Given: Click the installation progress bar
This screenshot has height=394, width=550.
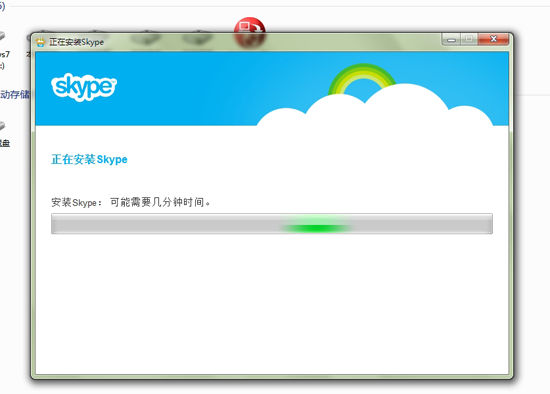Looking at the screenshot, I should [x=272, y=223].
